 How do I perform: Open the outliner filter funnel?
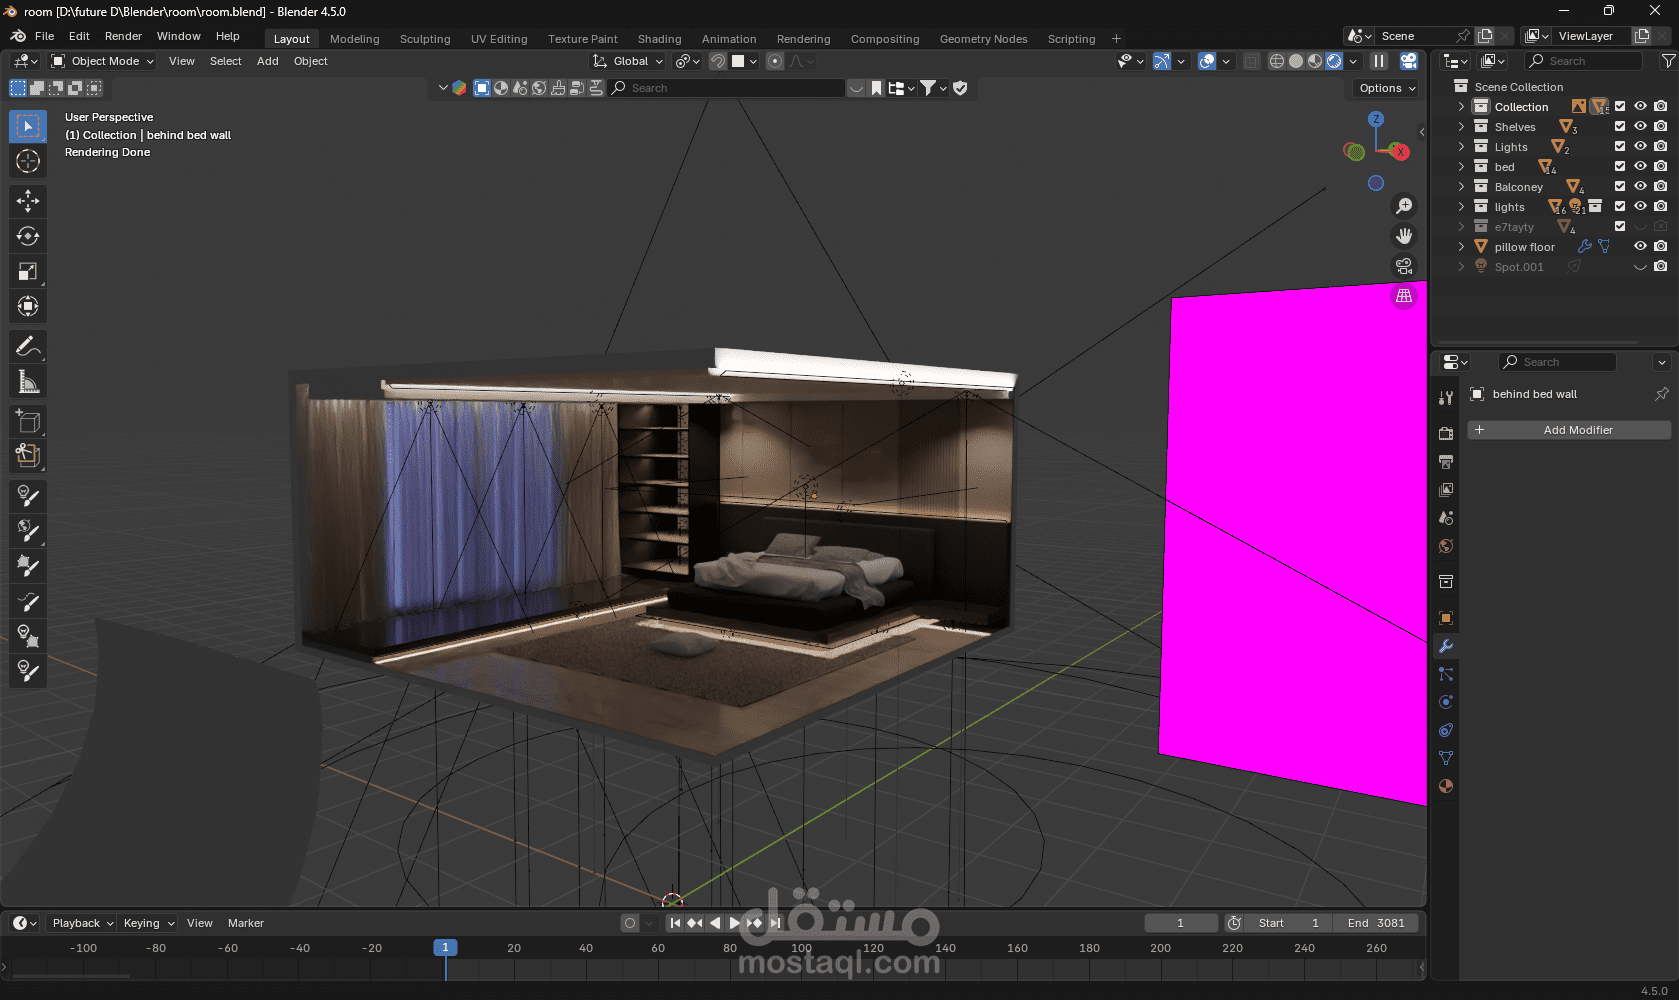pyautogui.click(x=1668, y=61)
